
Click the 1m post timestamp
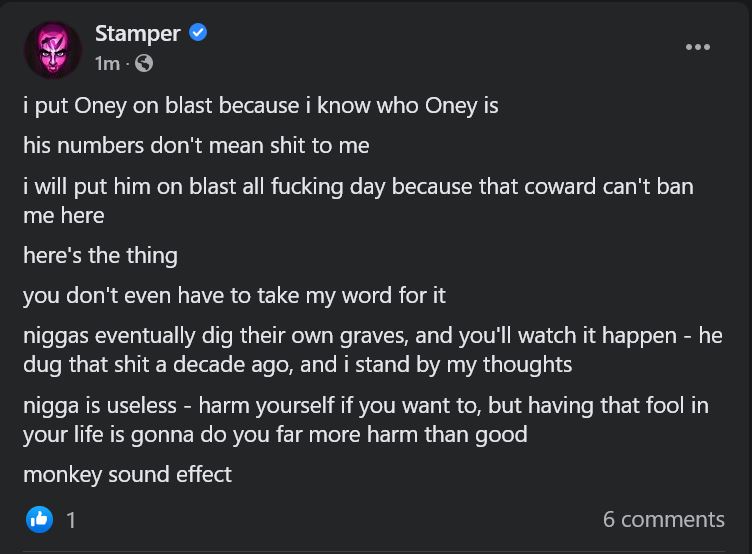(x=106, y=64)
